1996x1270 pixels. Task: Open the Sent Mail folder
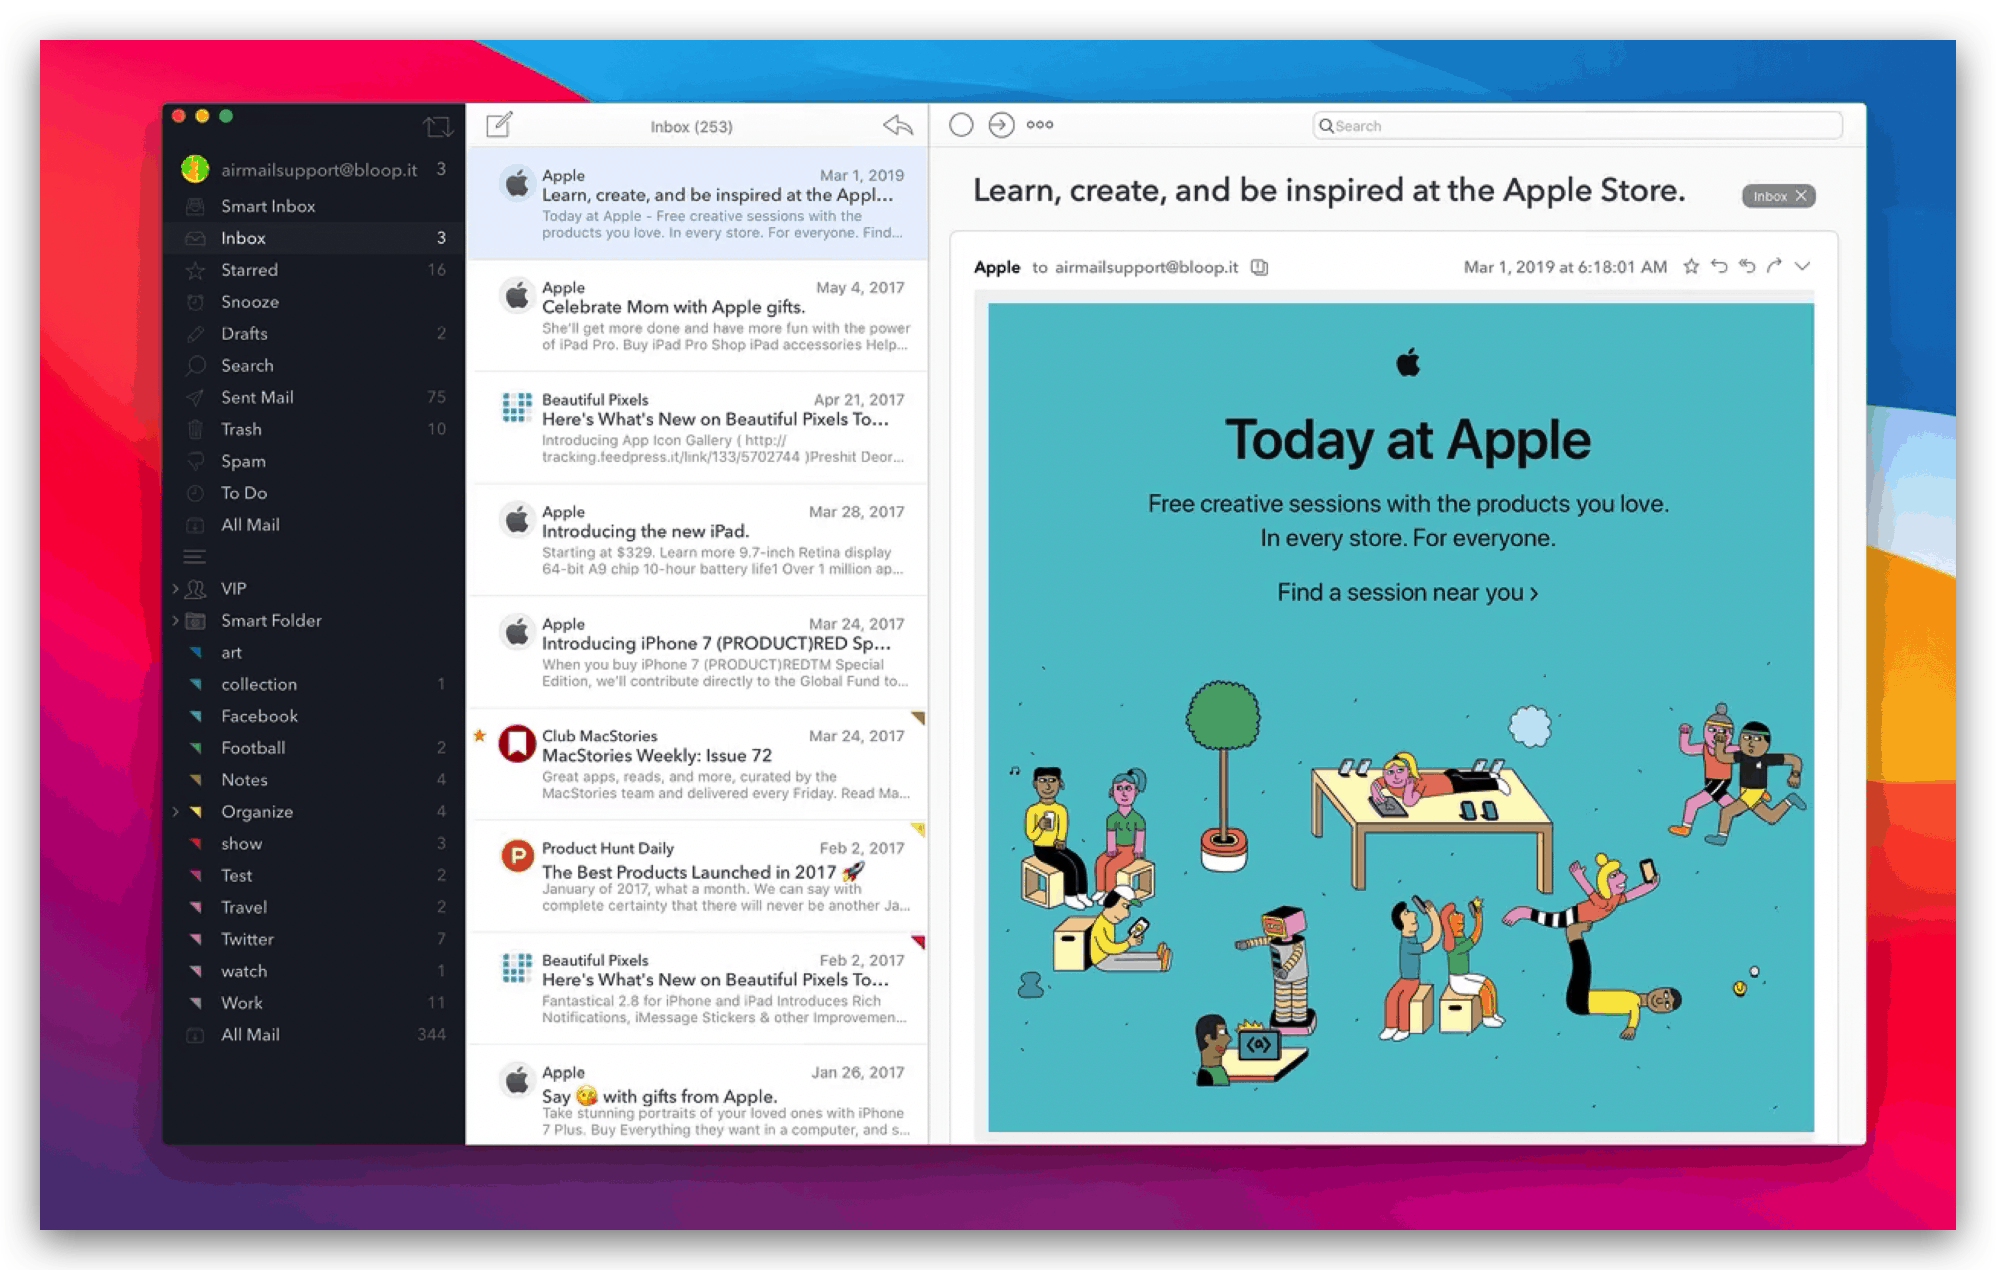click(x=257, y=397)
